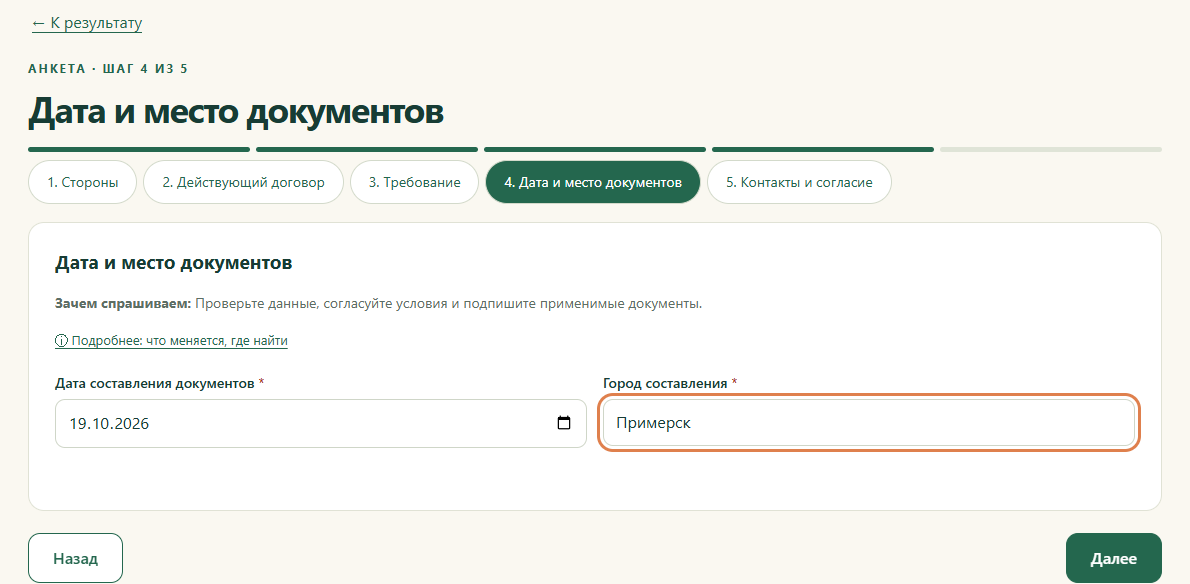Click the info icon beside Подробнее link

pos(61,341)
